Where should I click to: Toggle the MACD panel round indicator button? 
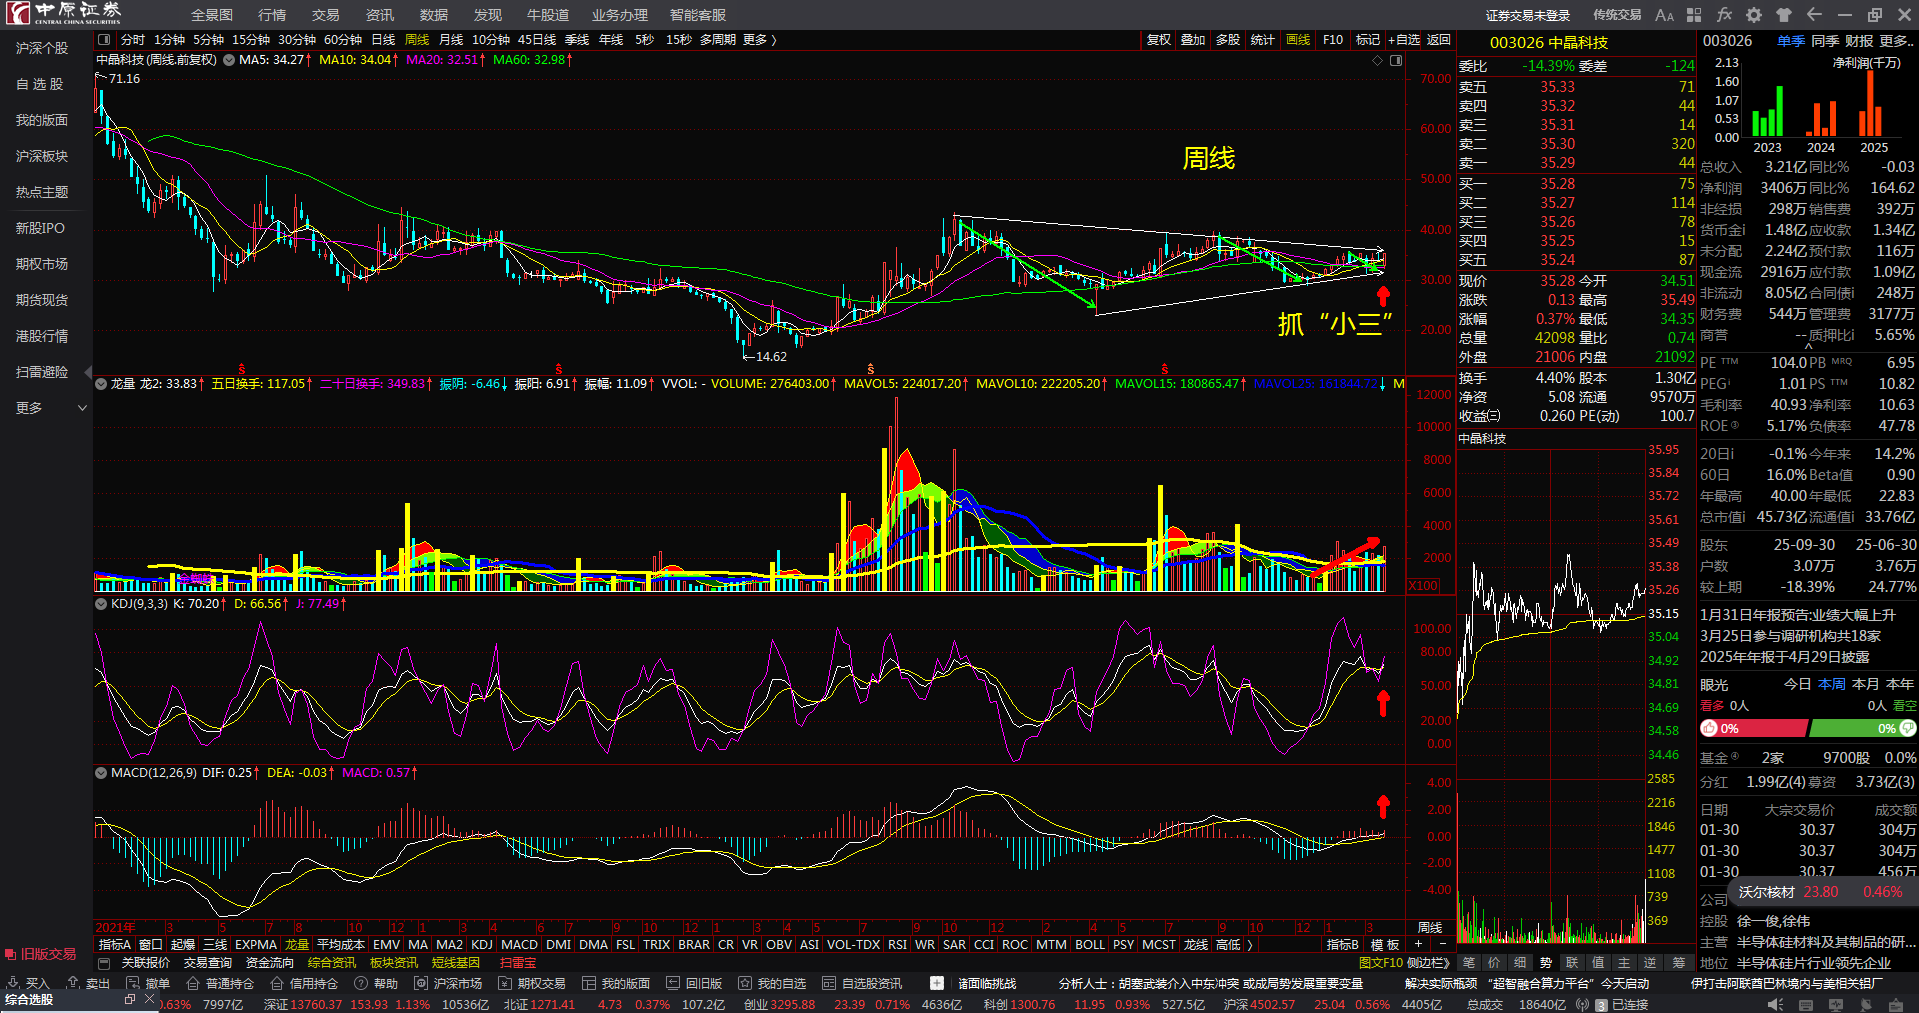tap(101, 773)
